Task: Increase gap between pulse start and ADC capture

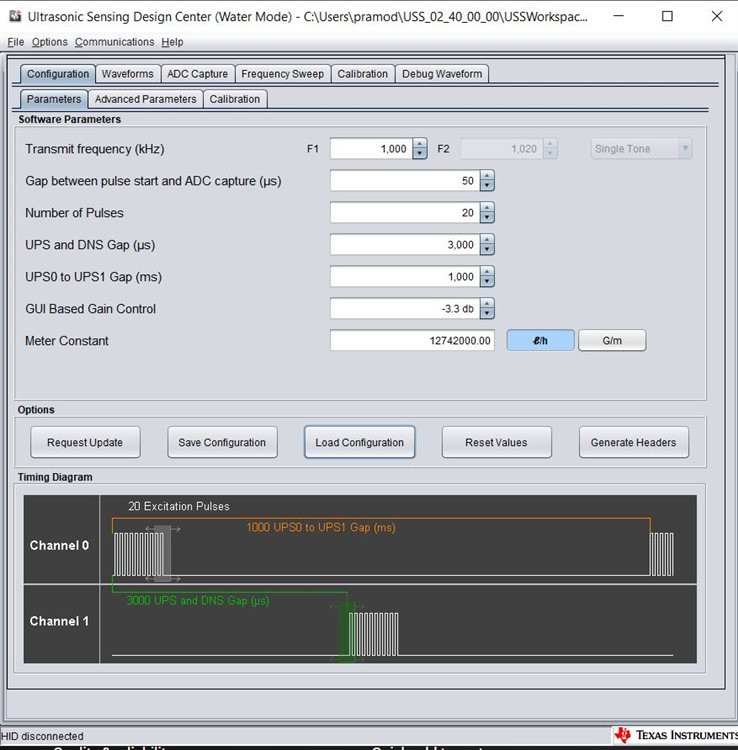Action: click(487, 176)
